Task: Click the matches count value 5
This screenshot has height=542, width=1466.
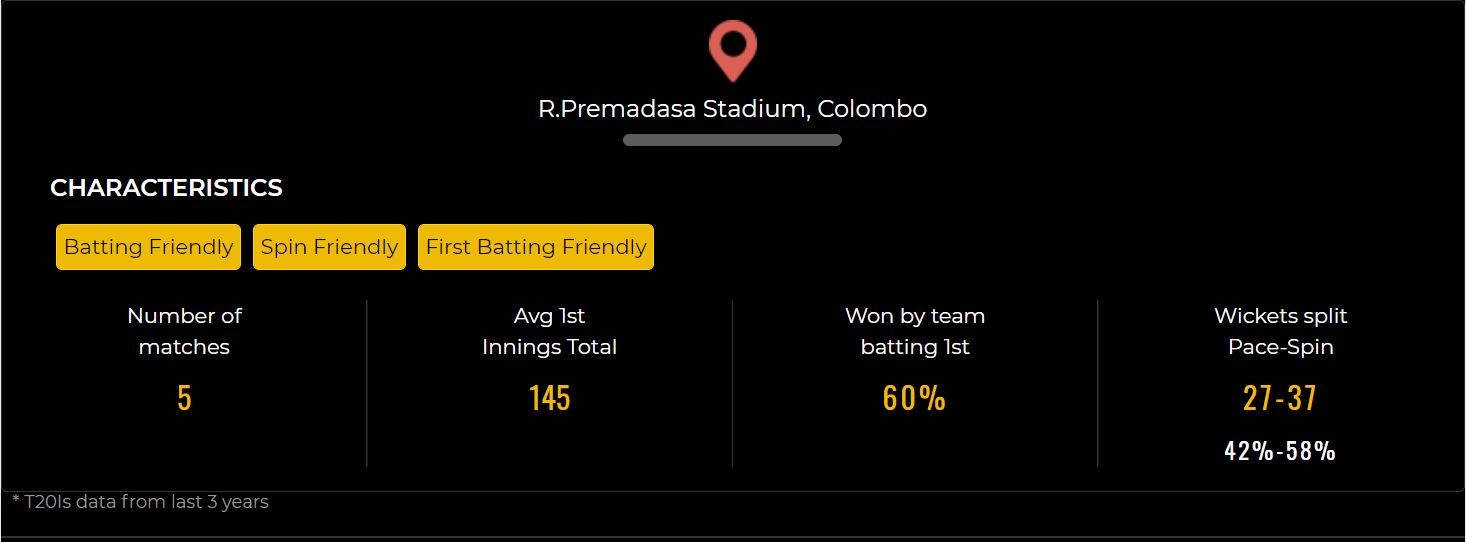Action: click(184, 398)
